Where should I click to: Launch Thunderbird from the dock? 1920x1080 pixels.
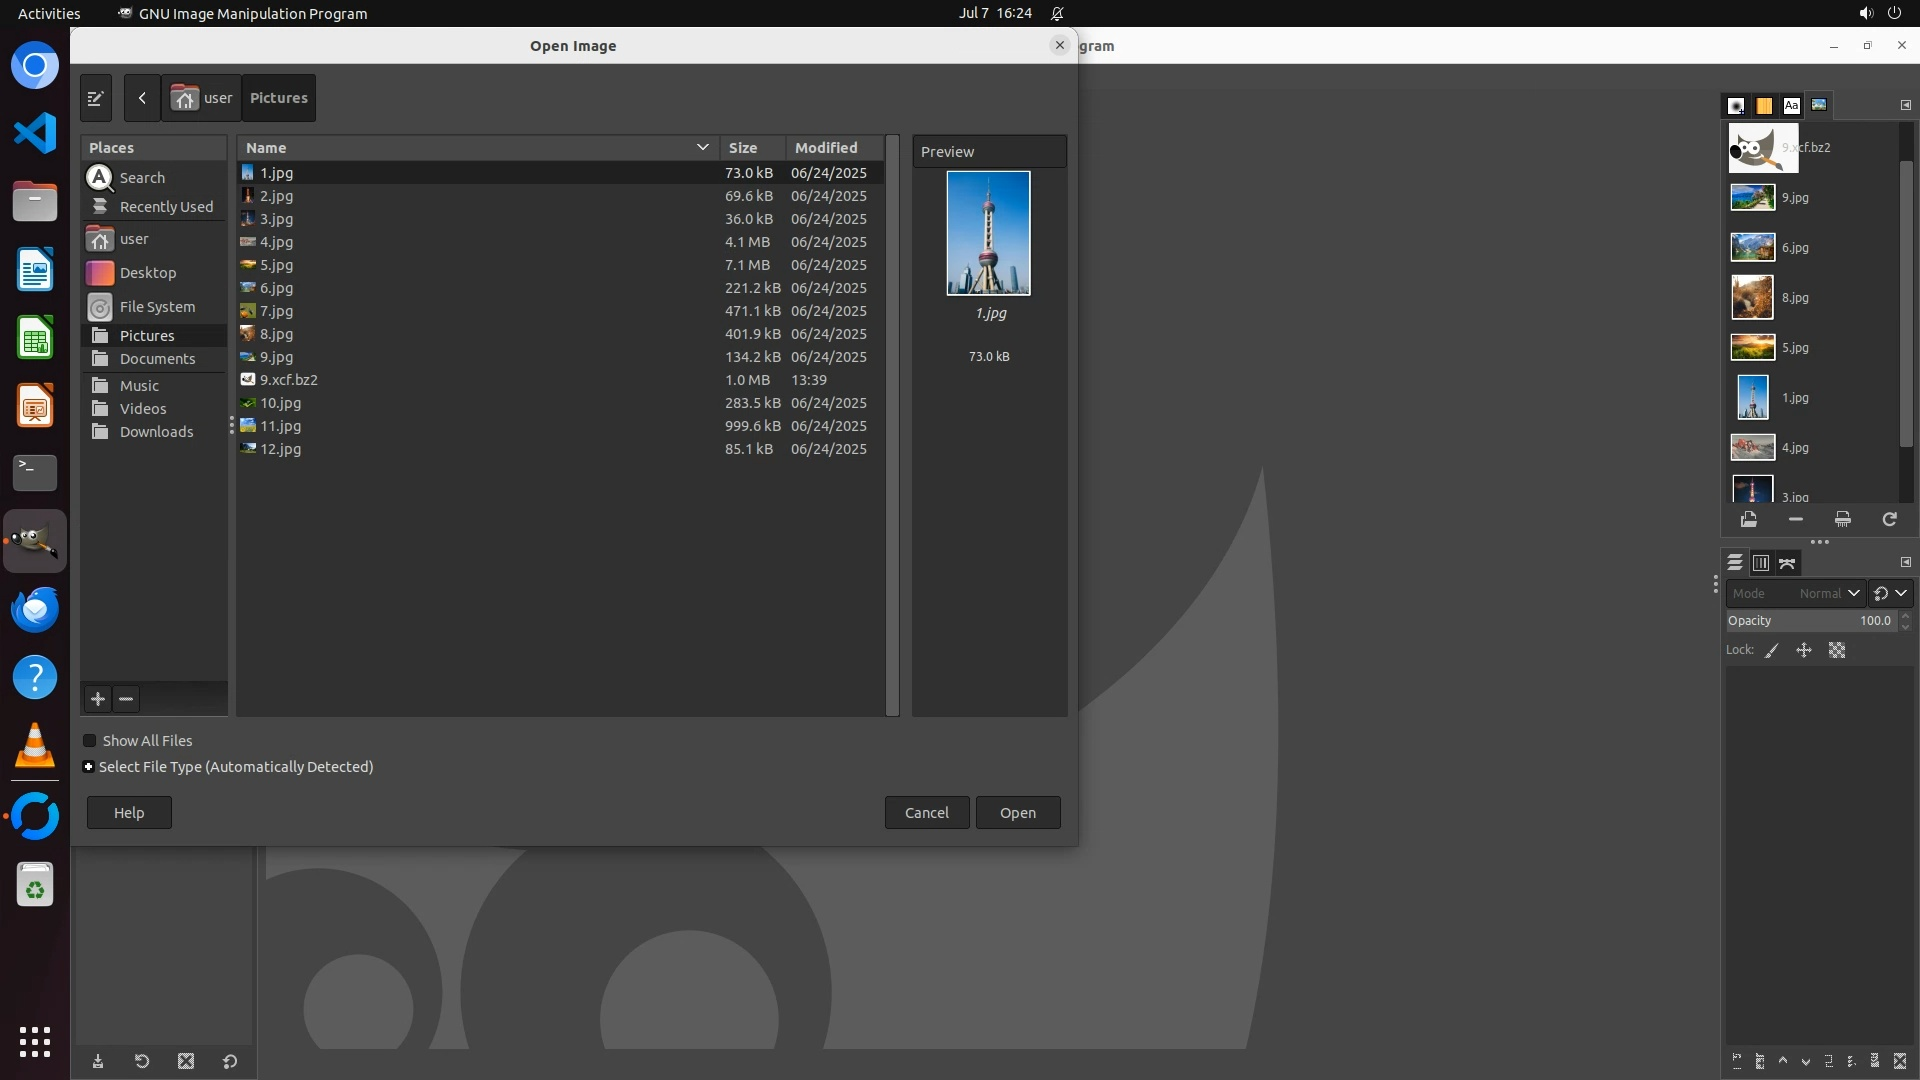[35, 609]
